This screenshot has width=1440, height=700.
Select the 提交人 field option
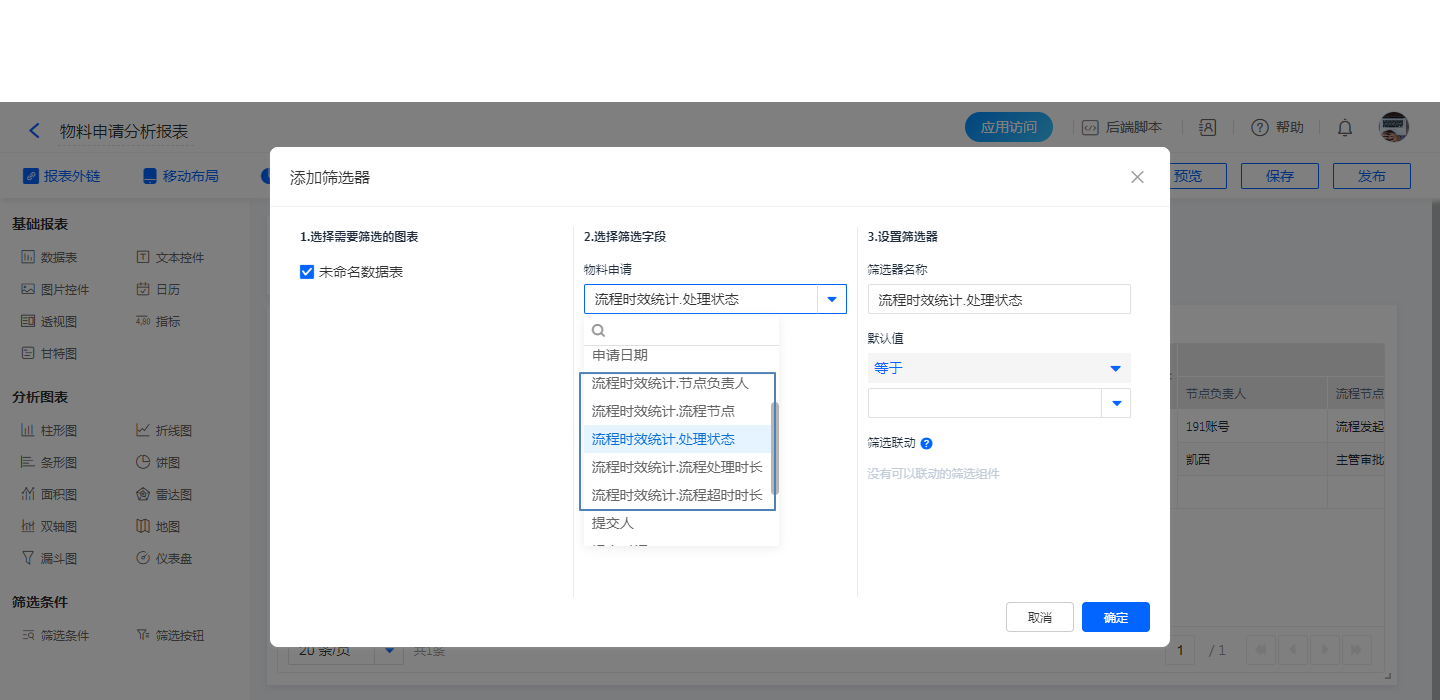click(613, 523)
